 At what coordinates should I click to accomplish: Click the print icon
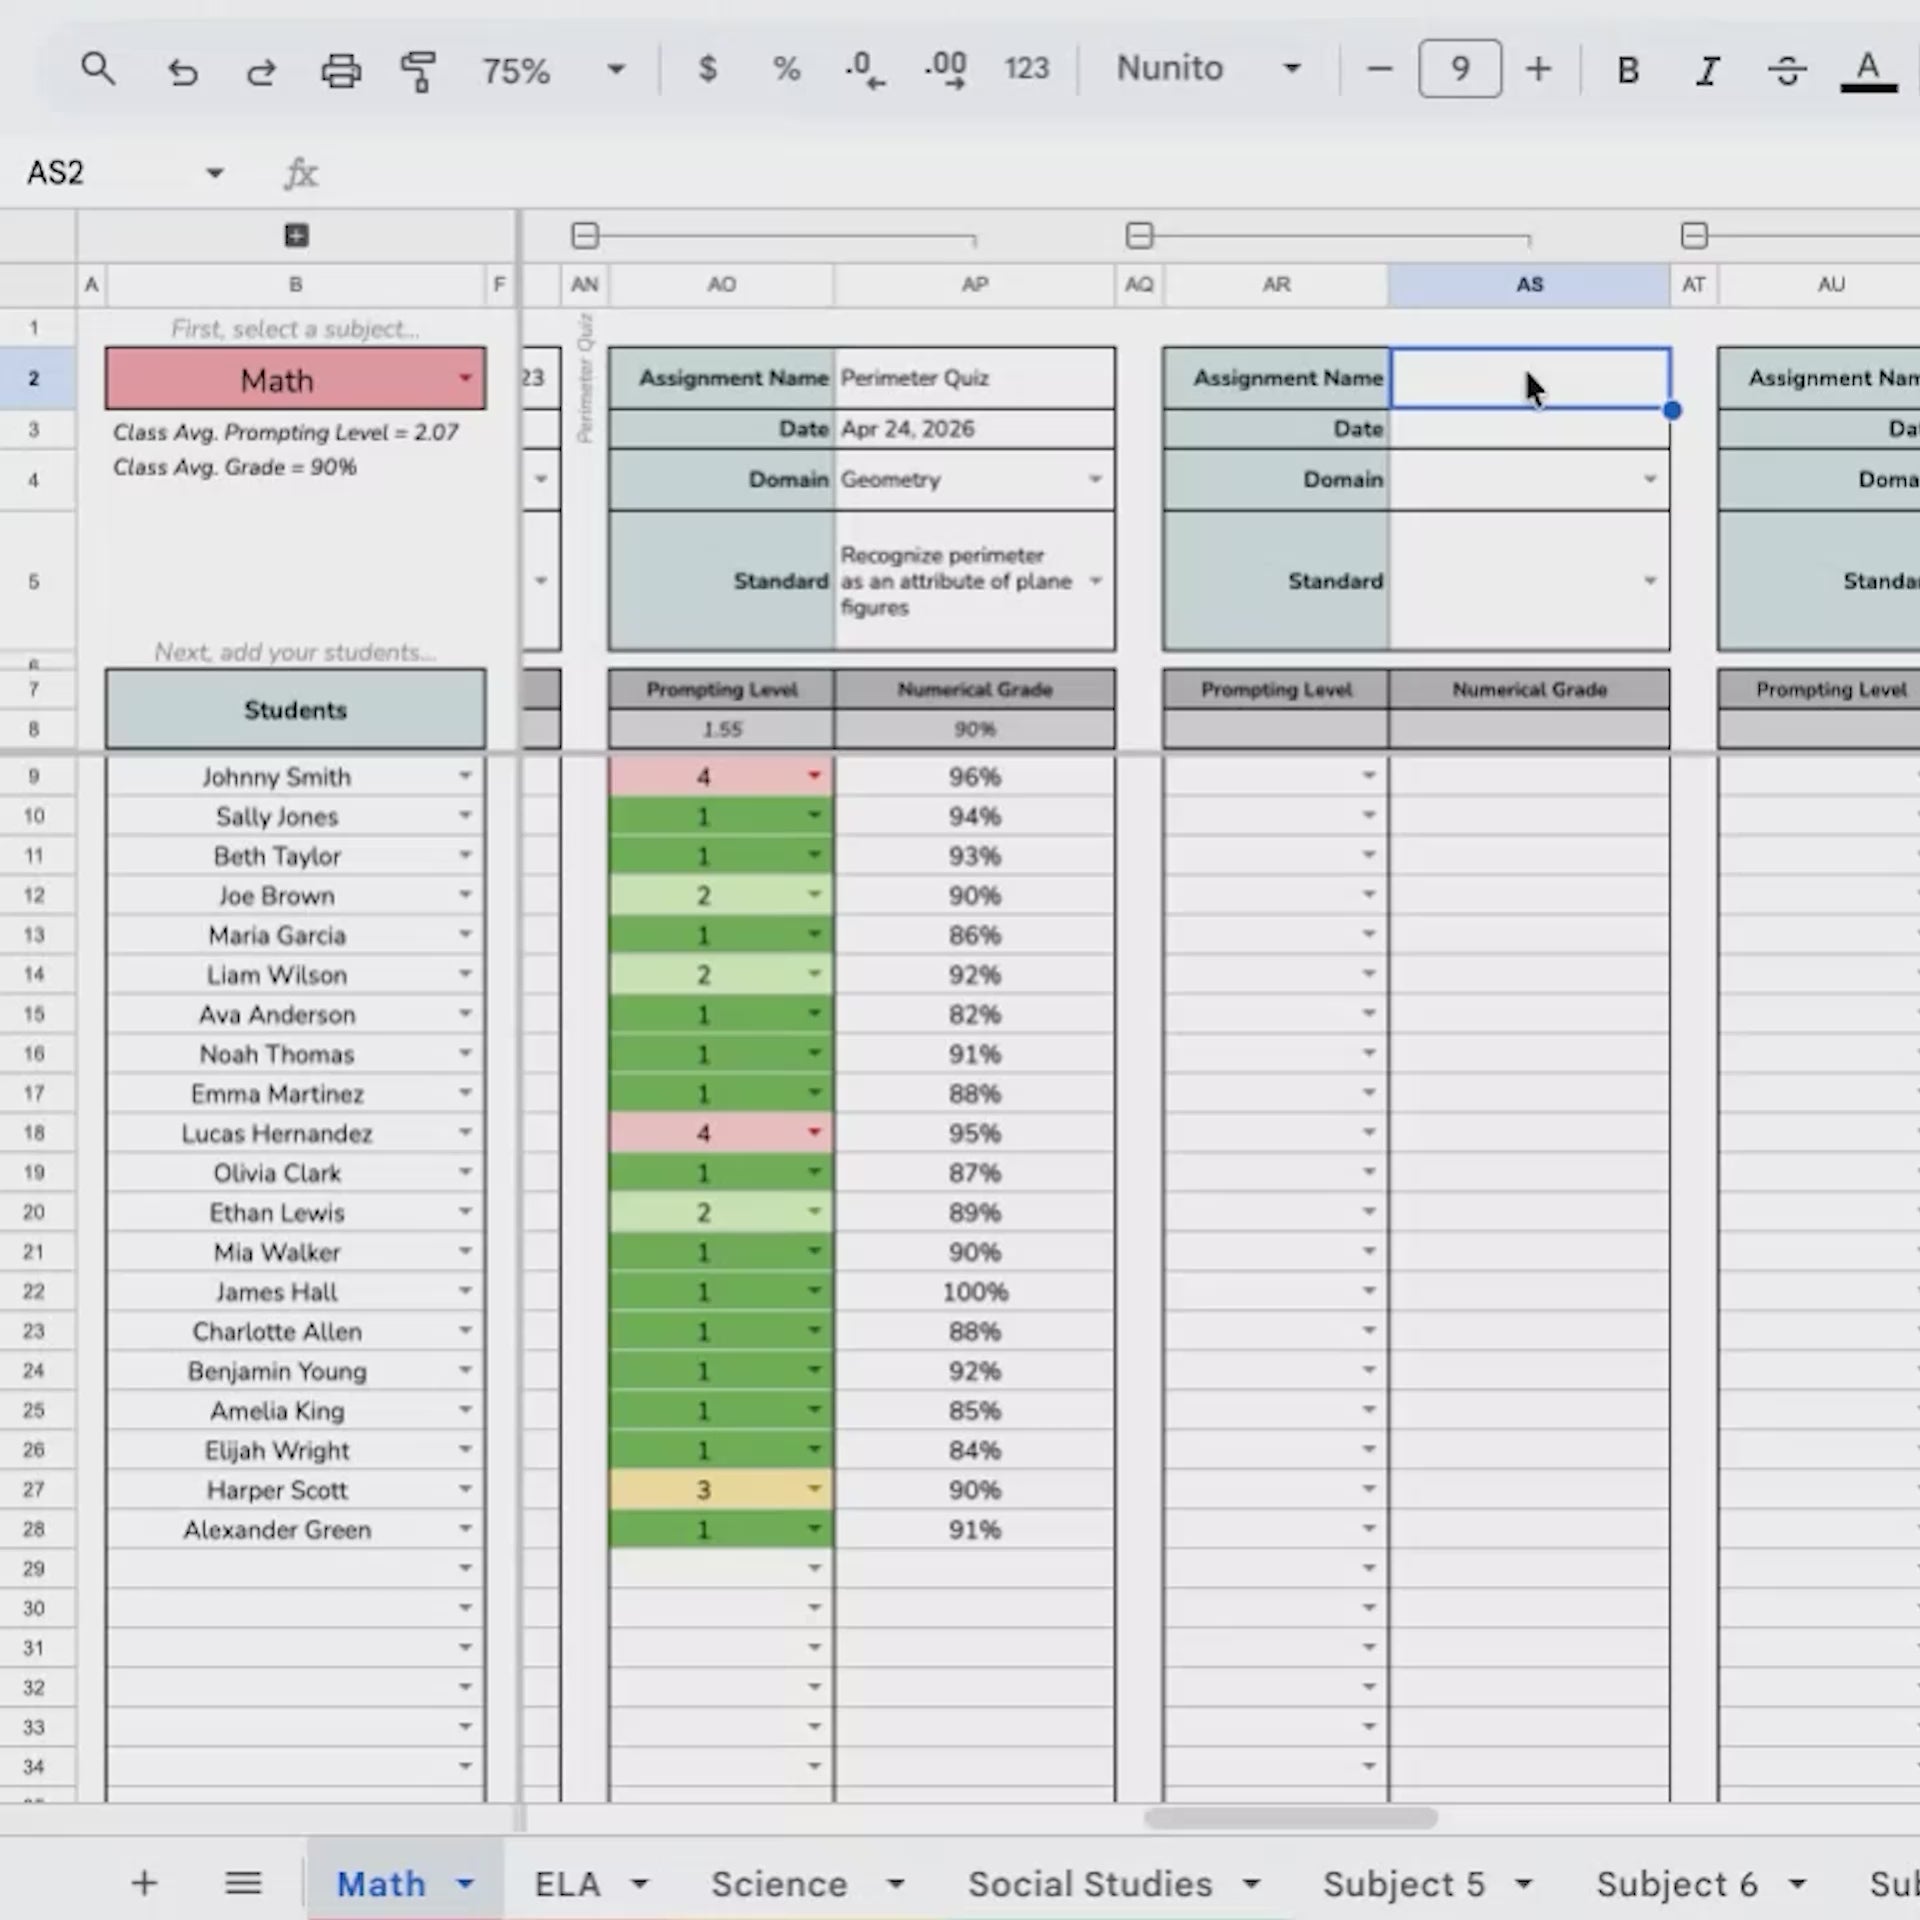pyautogui.click(x=340, y=70)
